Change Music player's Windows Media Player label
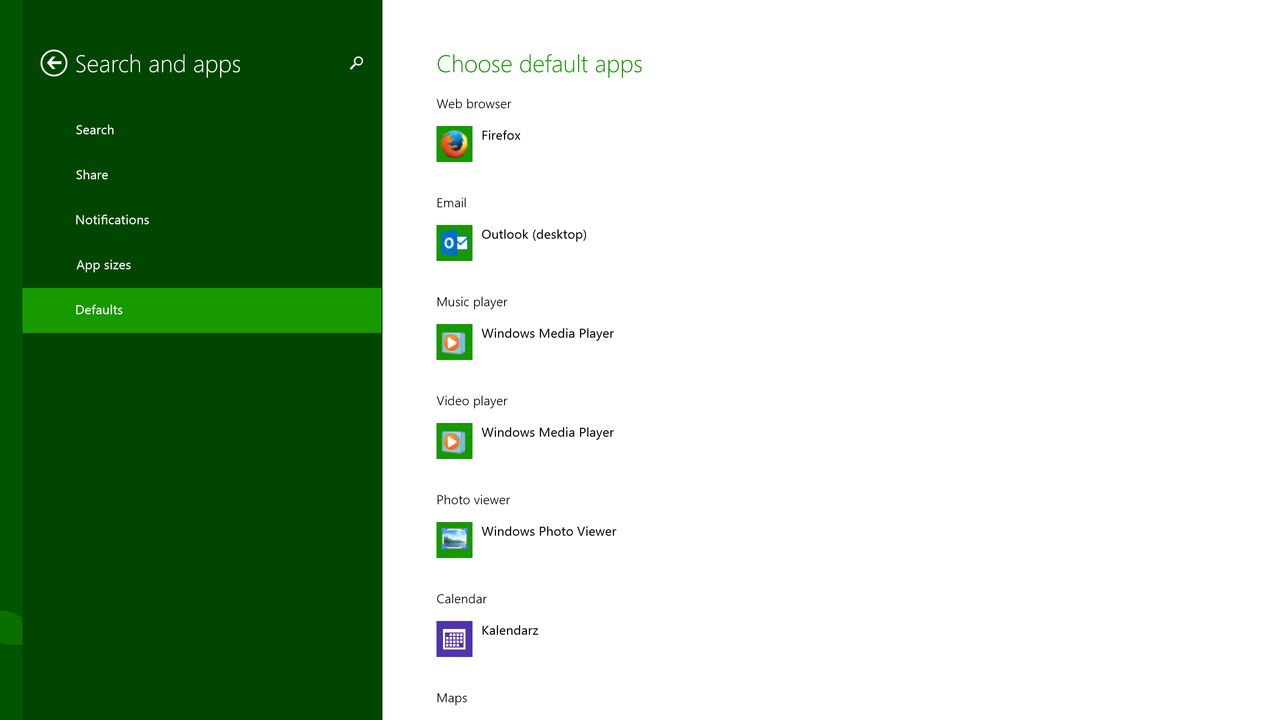Image resolution: width=1280 pixels, height=720 pixels. tap(548, 333)
